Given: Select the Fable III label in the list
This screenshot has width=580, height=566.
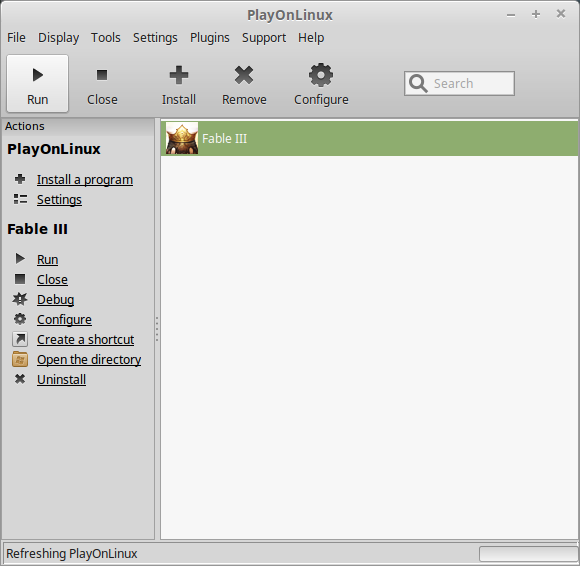Looking at the screenshot, I should tap(225, 138).
